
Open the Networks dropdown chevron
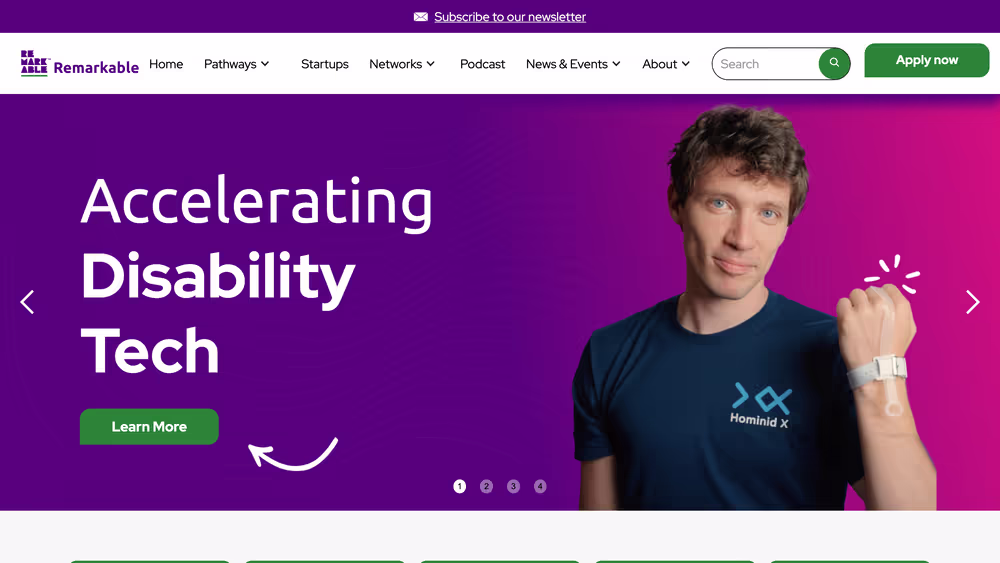click(x=430, y=64)
